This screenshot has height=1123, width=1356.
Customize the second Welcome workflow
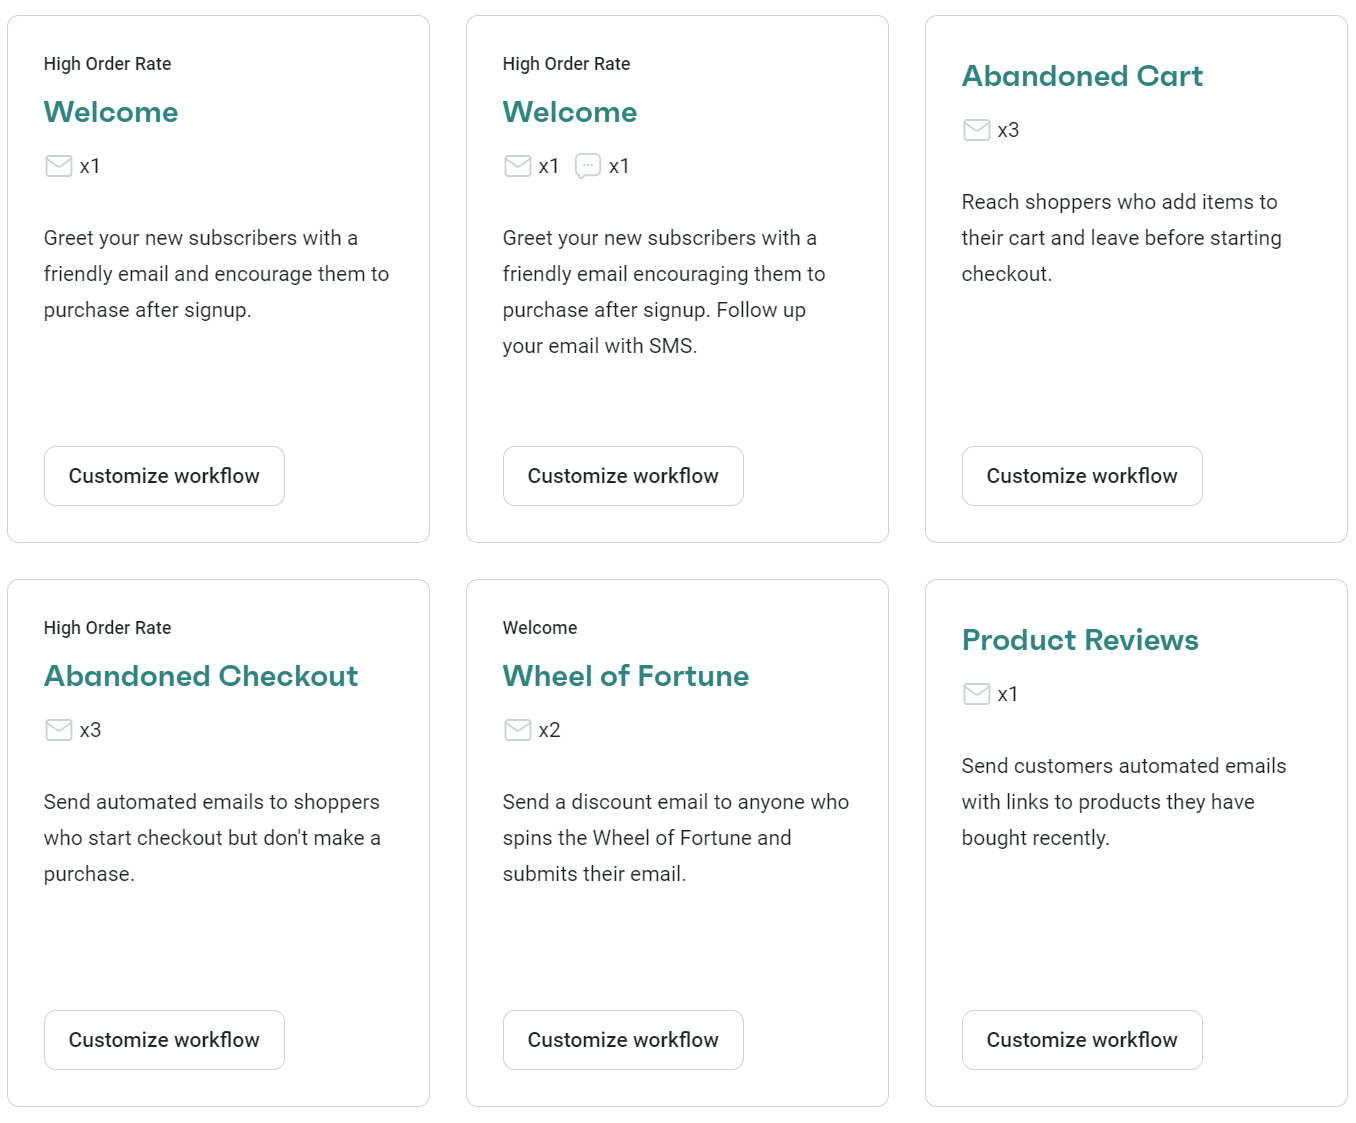point(622,476)
